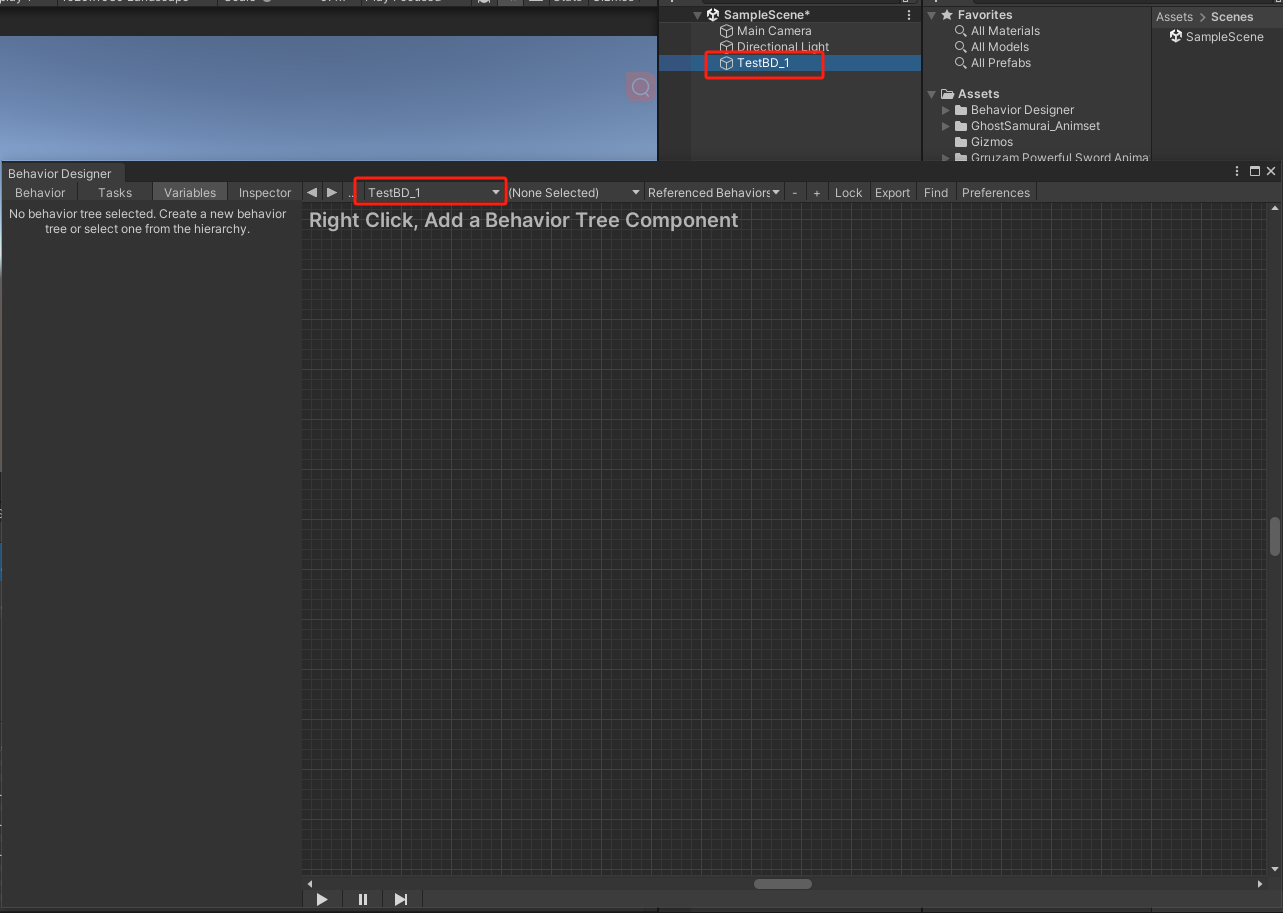Screen dimensions: 1283x913
Task: Select the SampleScene asset in the Scenes folder
Action: [x=1216, y=37]
